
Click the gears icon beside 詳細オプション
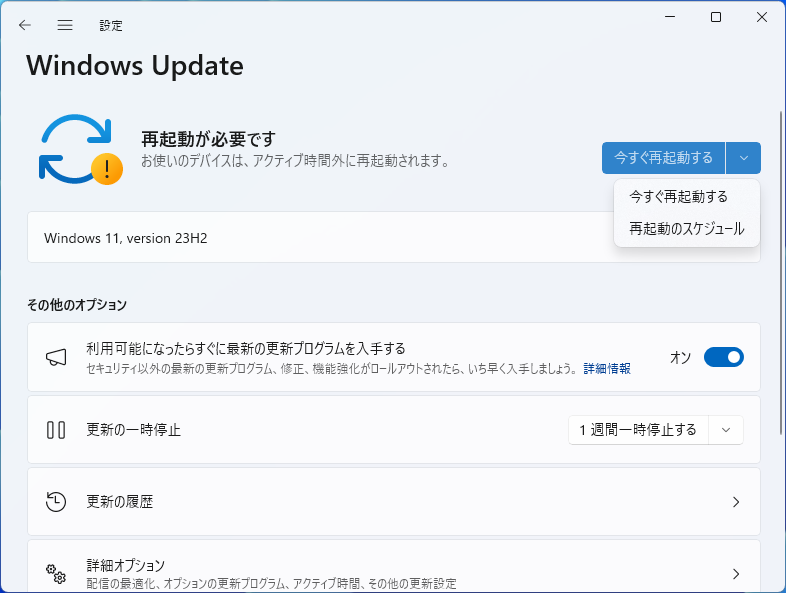click(56, 573)
